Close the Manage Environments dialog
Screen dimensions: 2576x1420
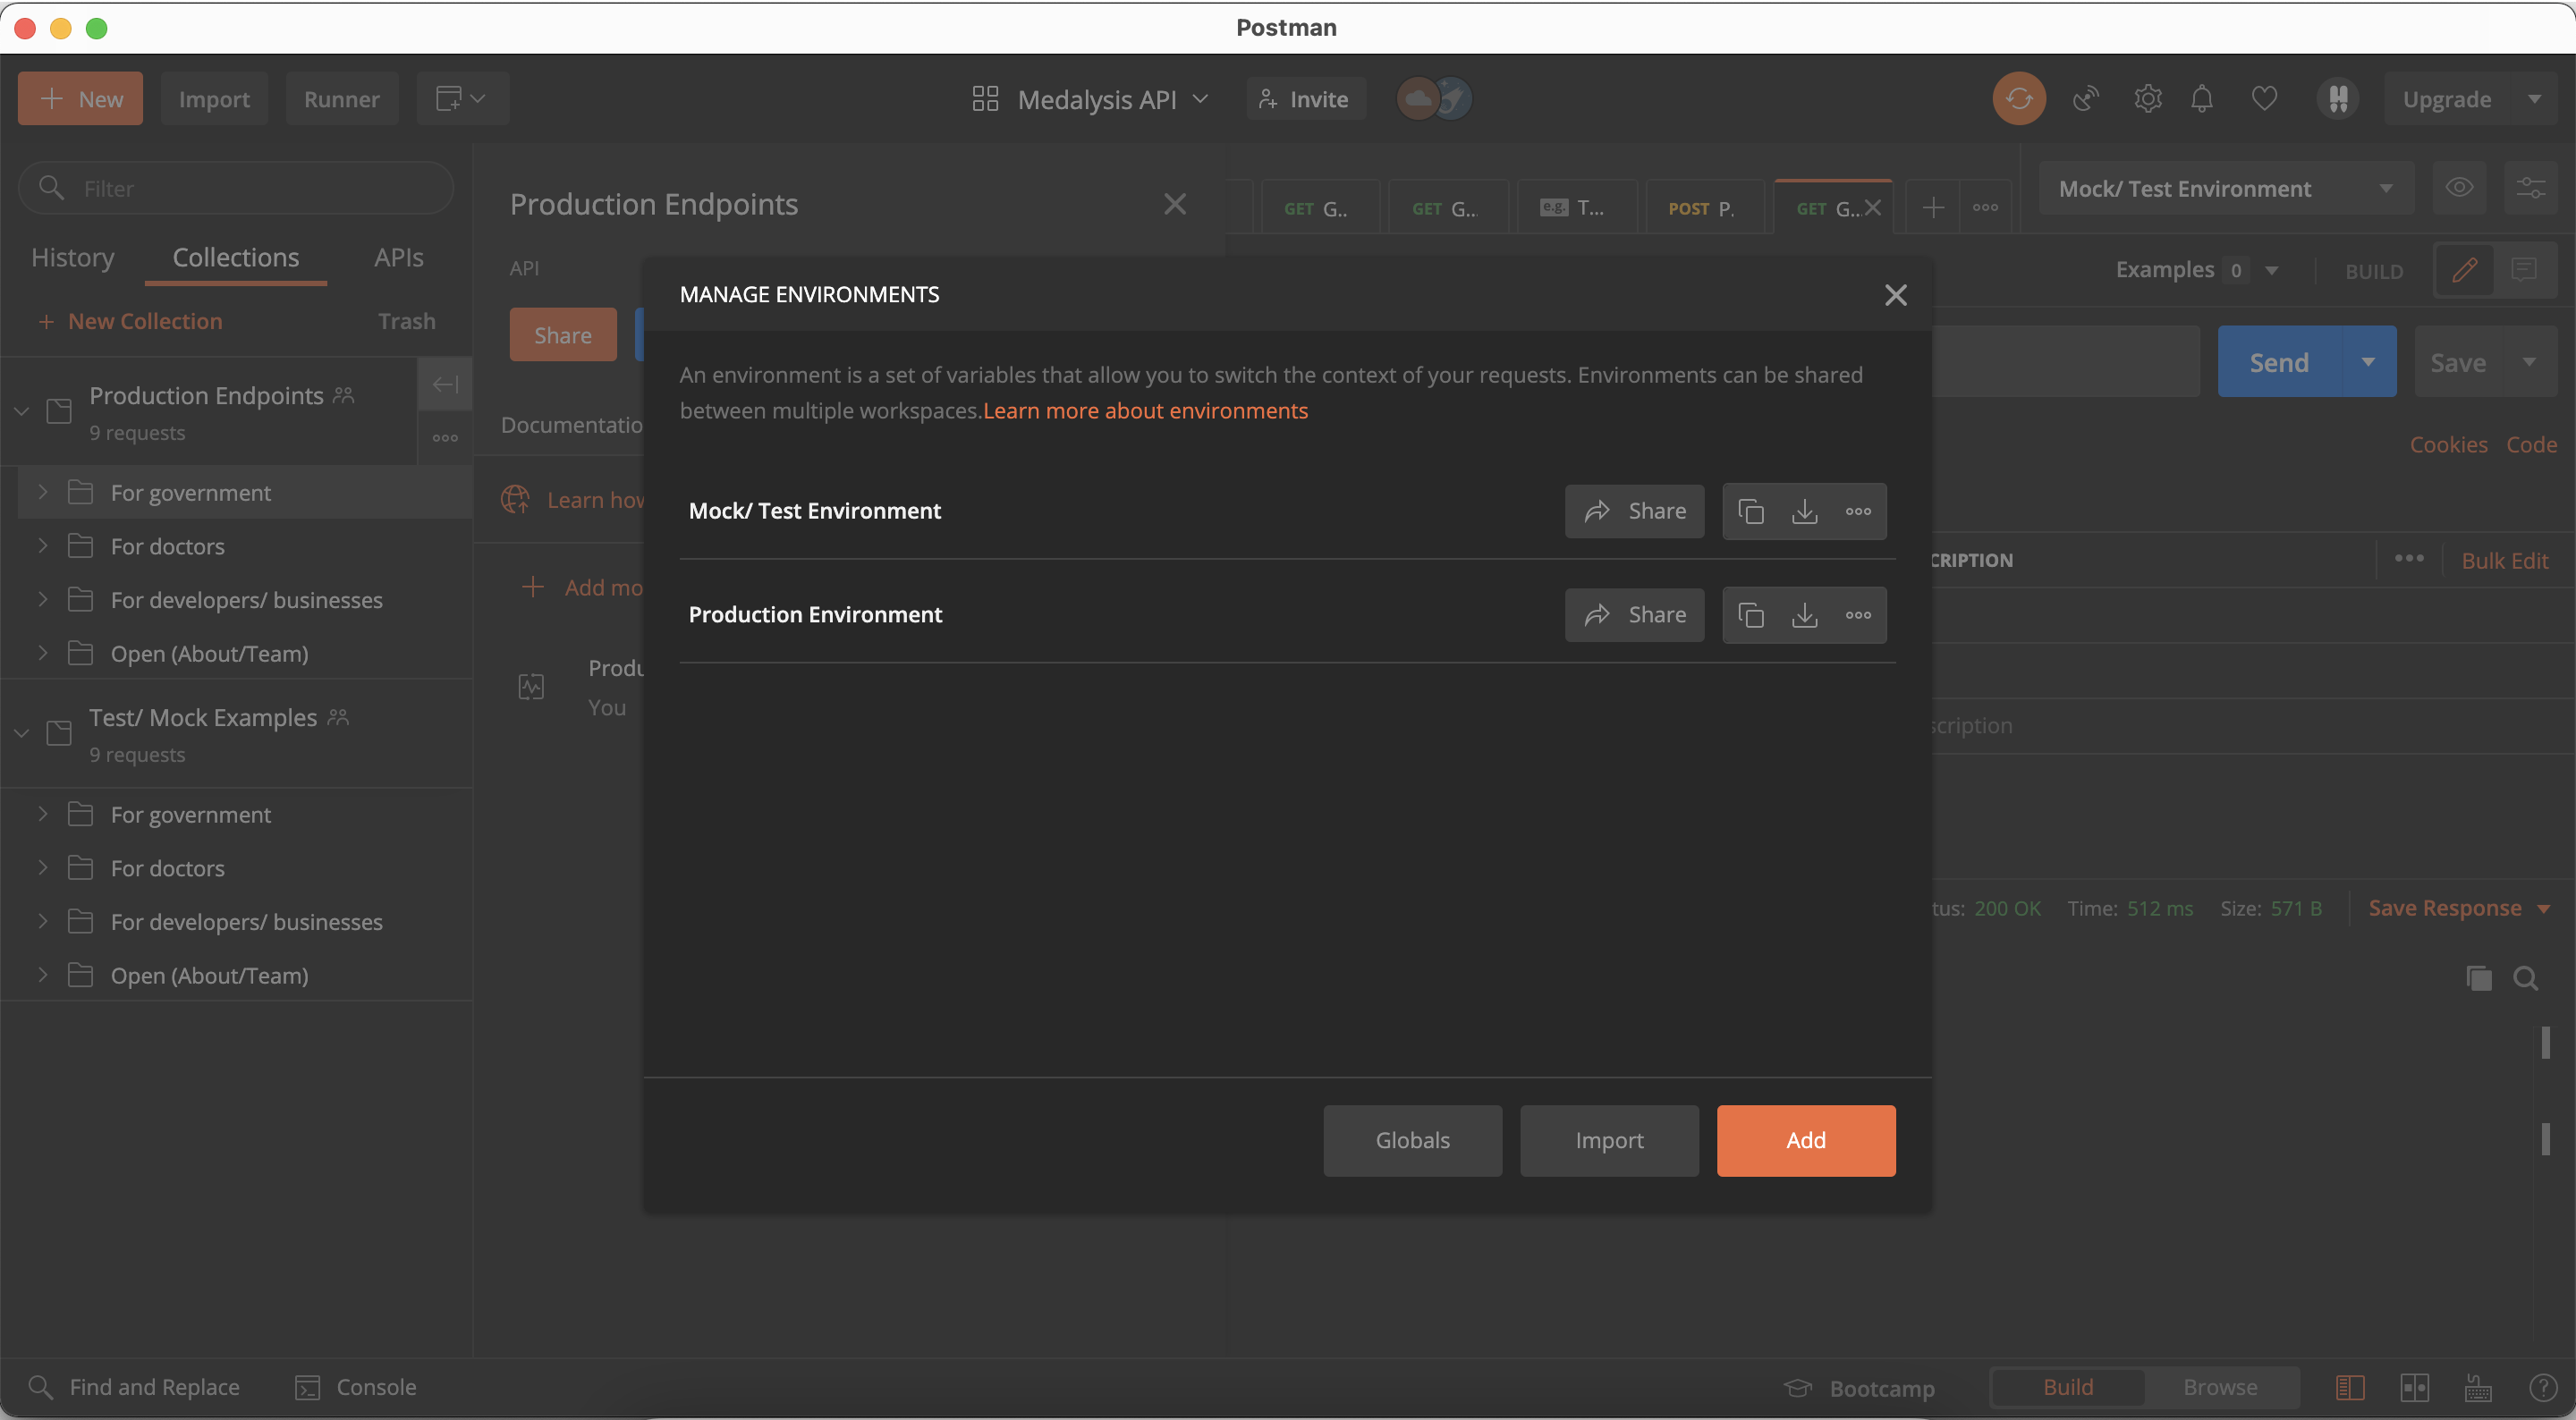pos(1895,295)
